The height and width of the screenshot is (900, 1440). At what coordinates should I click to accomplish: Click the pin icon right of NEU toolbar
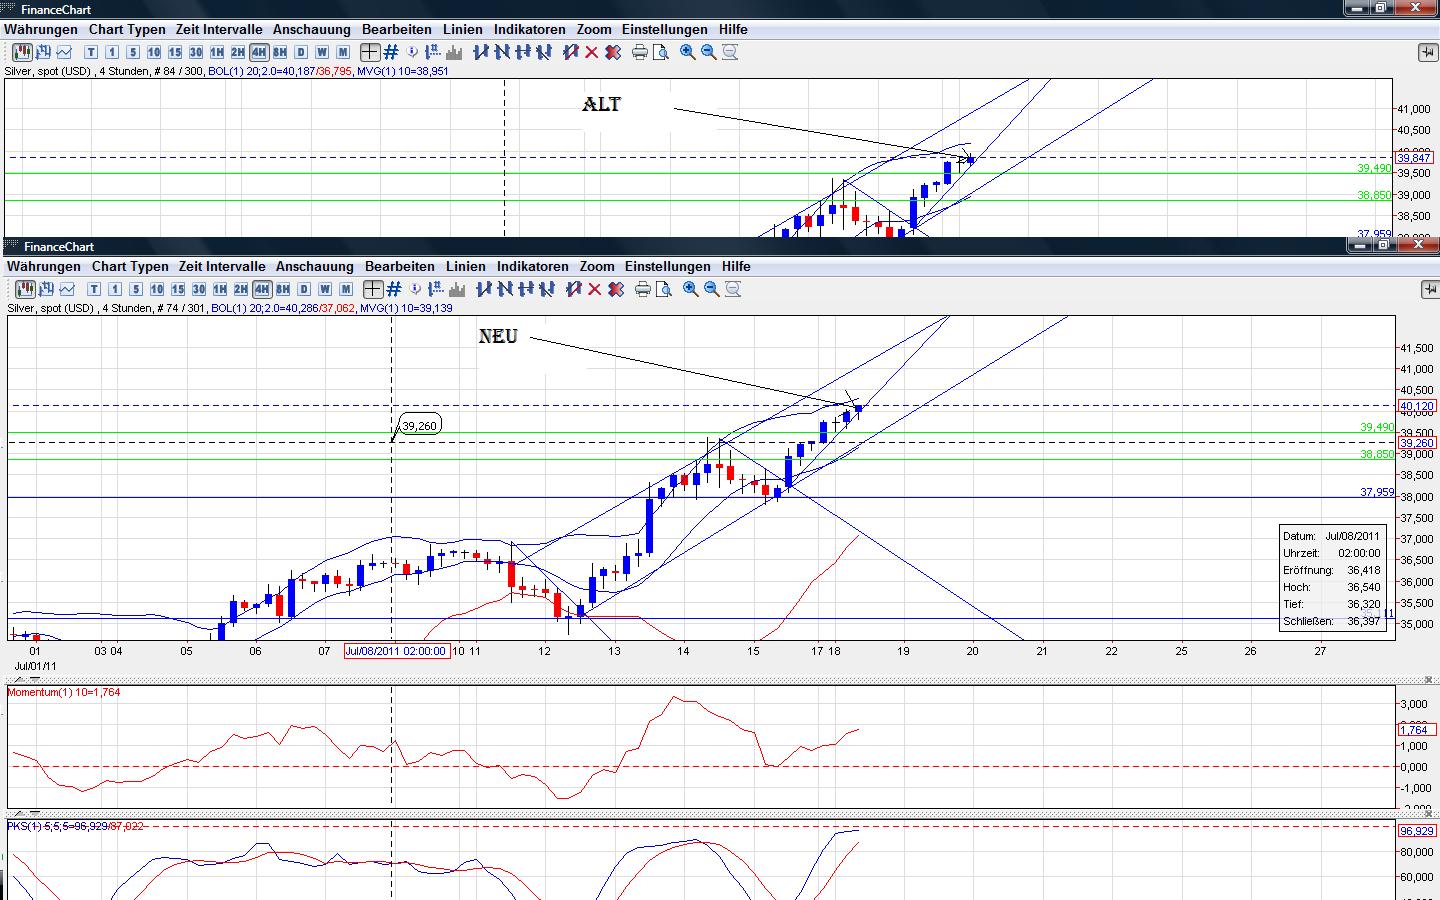point(1429,289)
